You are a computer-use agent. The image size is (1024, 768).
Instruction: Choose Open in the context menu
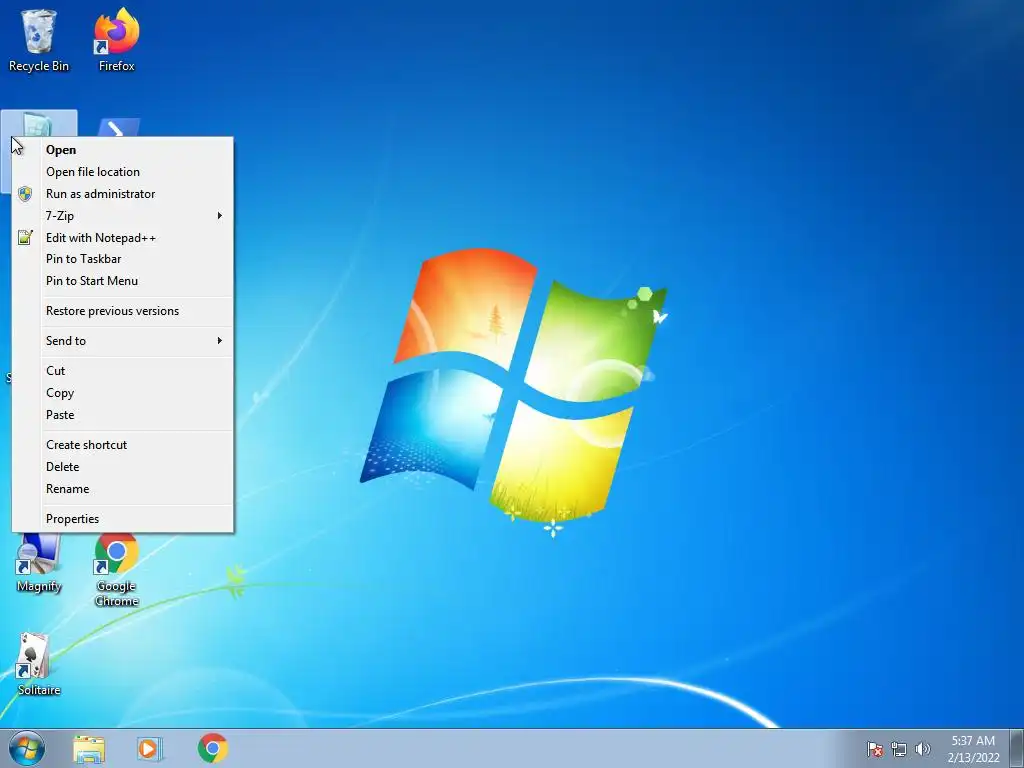click(x=123, y=150)
